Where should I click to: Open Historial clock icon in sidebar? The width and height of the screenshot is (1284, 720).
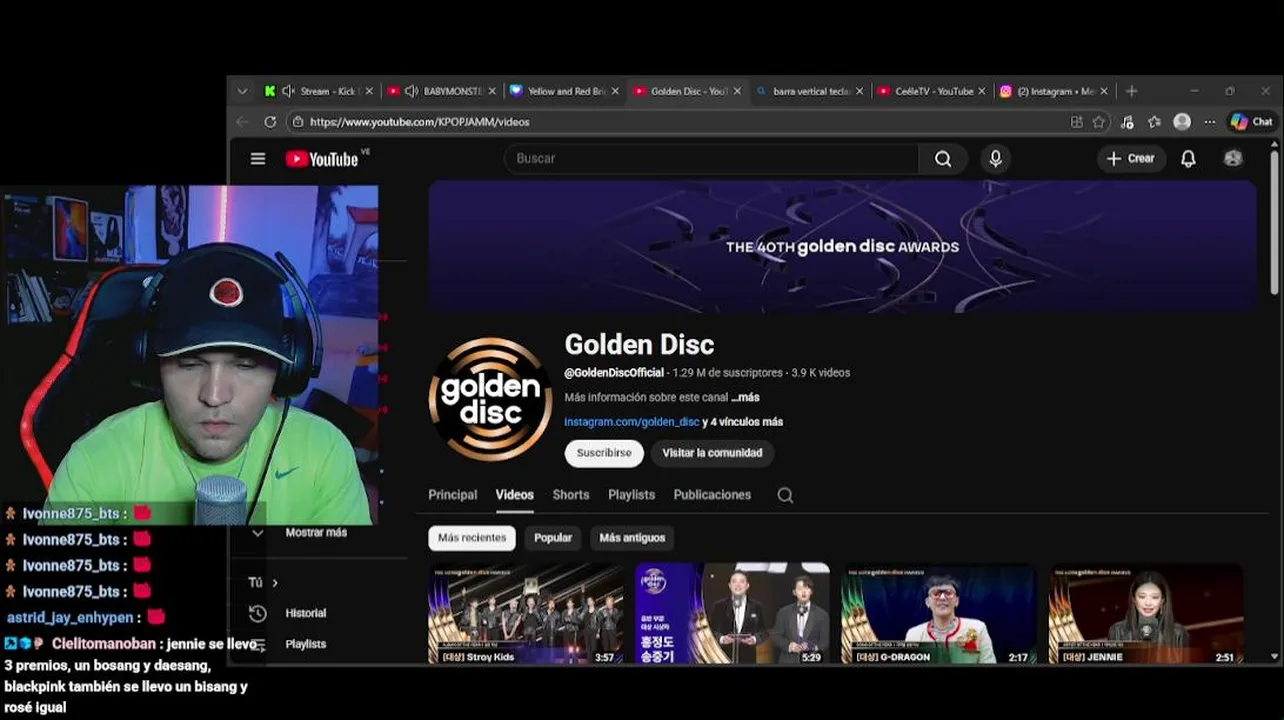point(258,613)
